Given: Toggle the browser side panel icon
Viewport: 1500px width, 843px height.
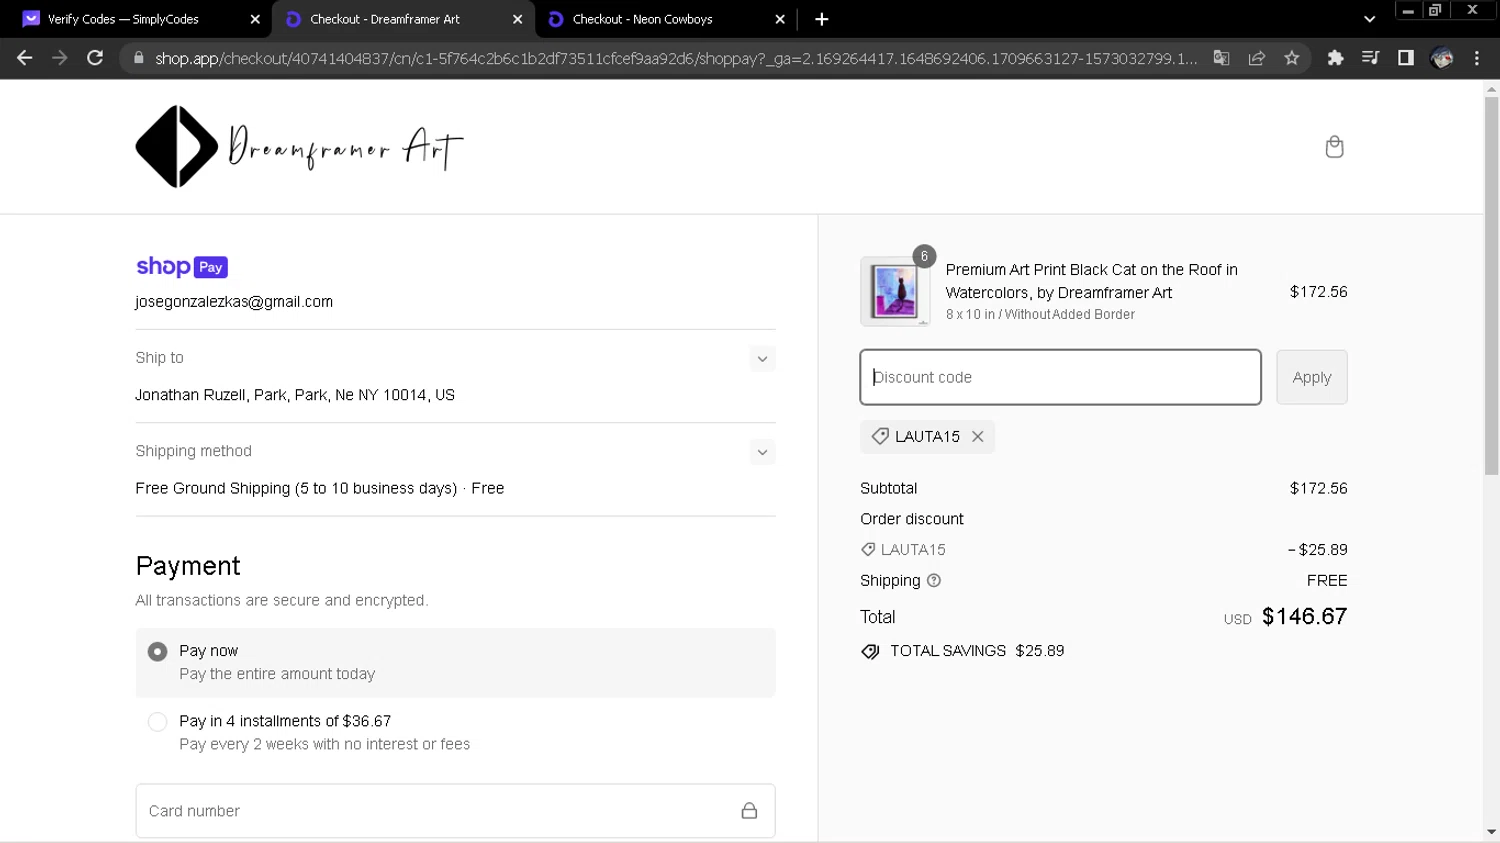Looking at the screenshot, I should click(x=1406, y=58).
